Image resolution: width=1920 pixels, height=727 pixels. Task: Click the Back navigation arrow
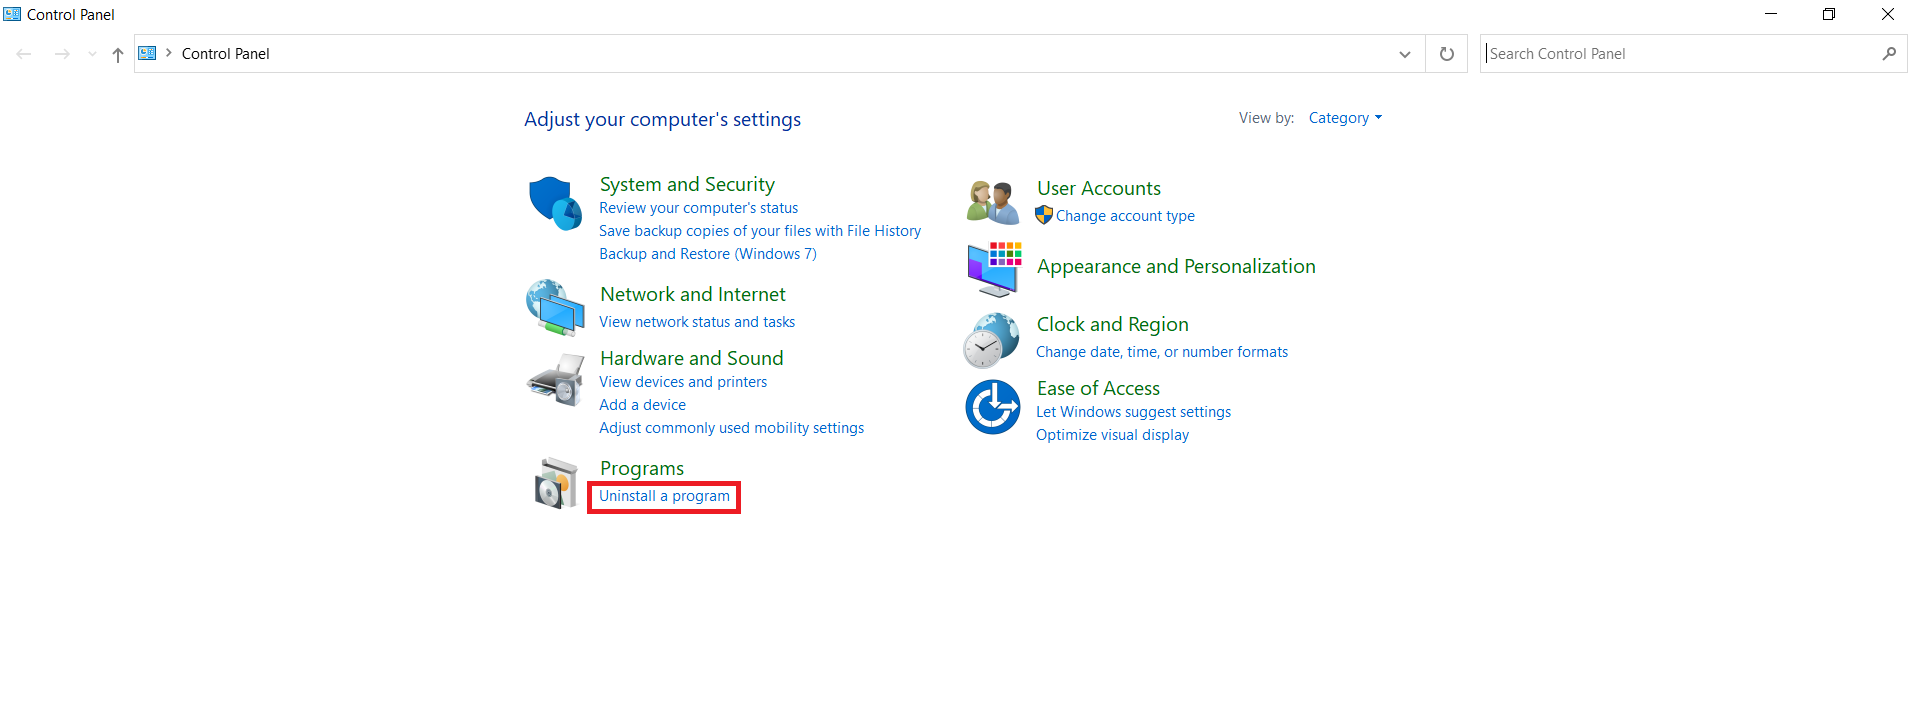tap(24, 54)
